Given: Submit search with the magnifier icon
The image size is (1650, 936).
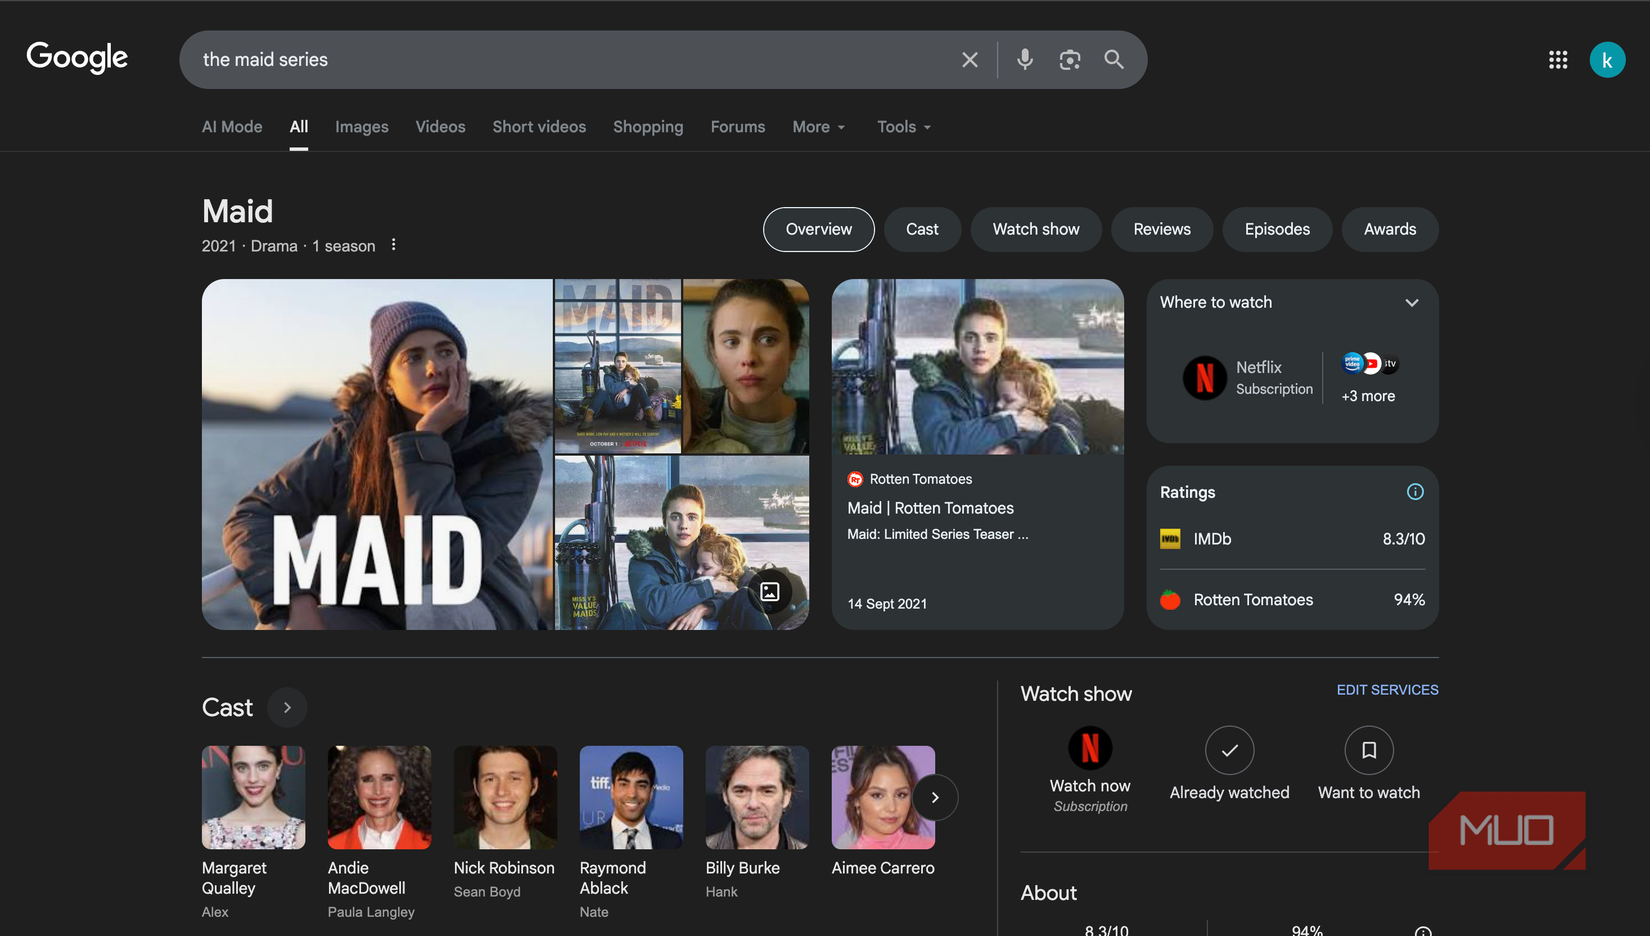Looking at the screenshot, I should [x=1114, y=60].
